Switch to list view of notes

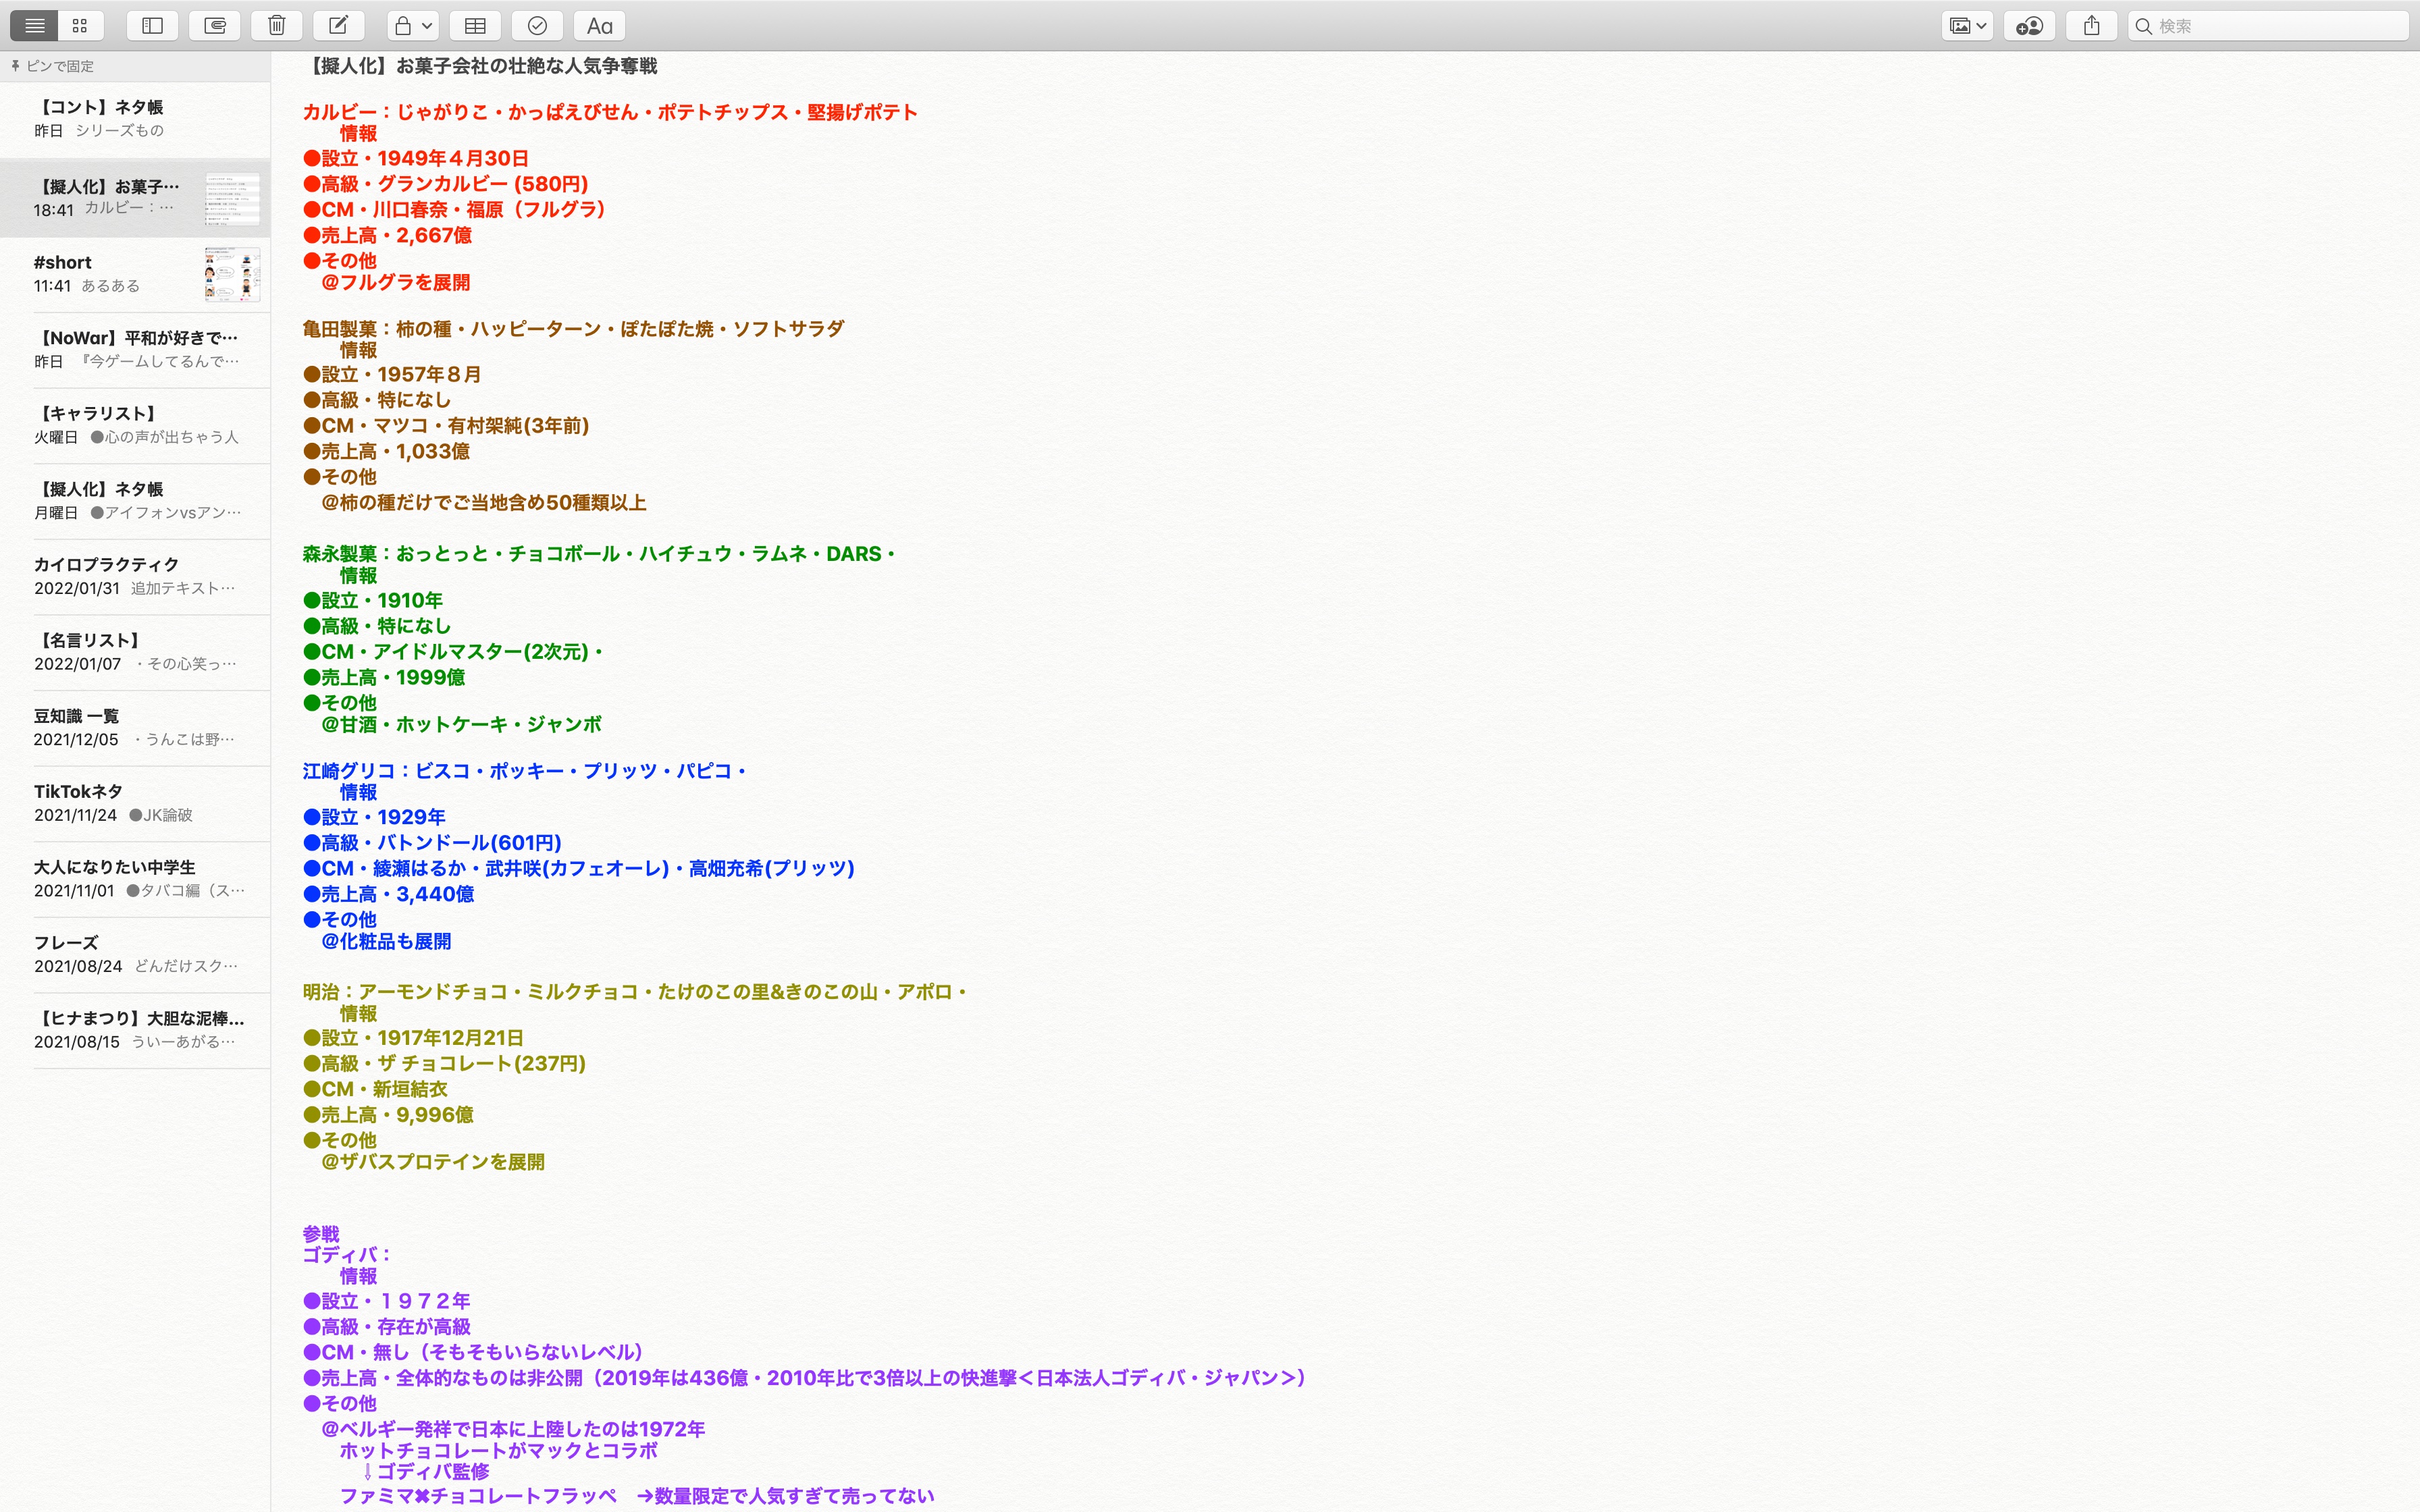(35, 26)
